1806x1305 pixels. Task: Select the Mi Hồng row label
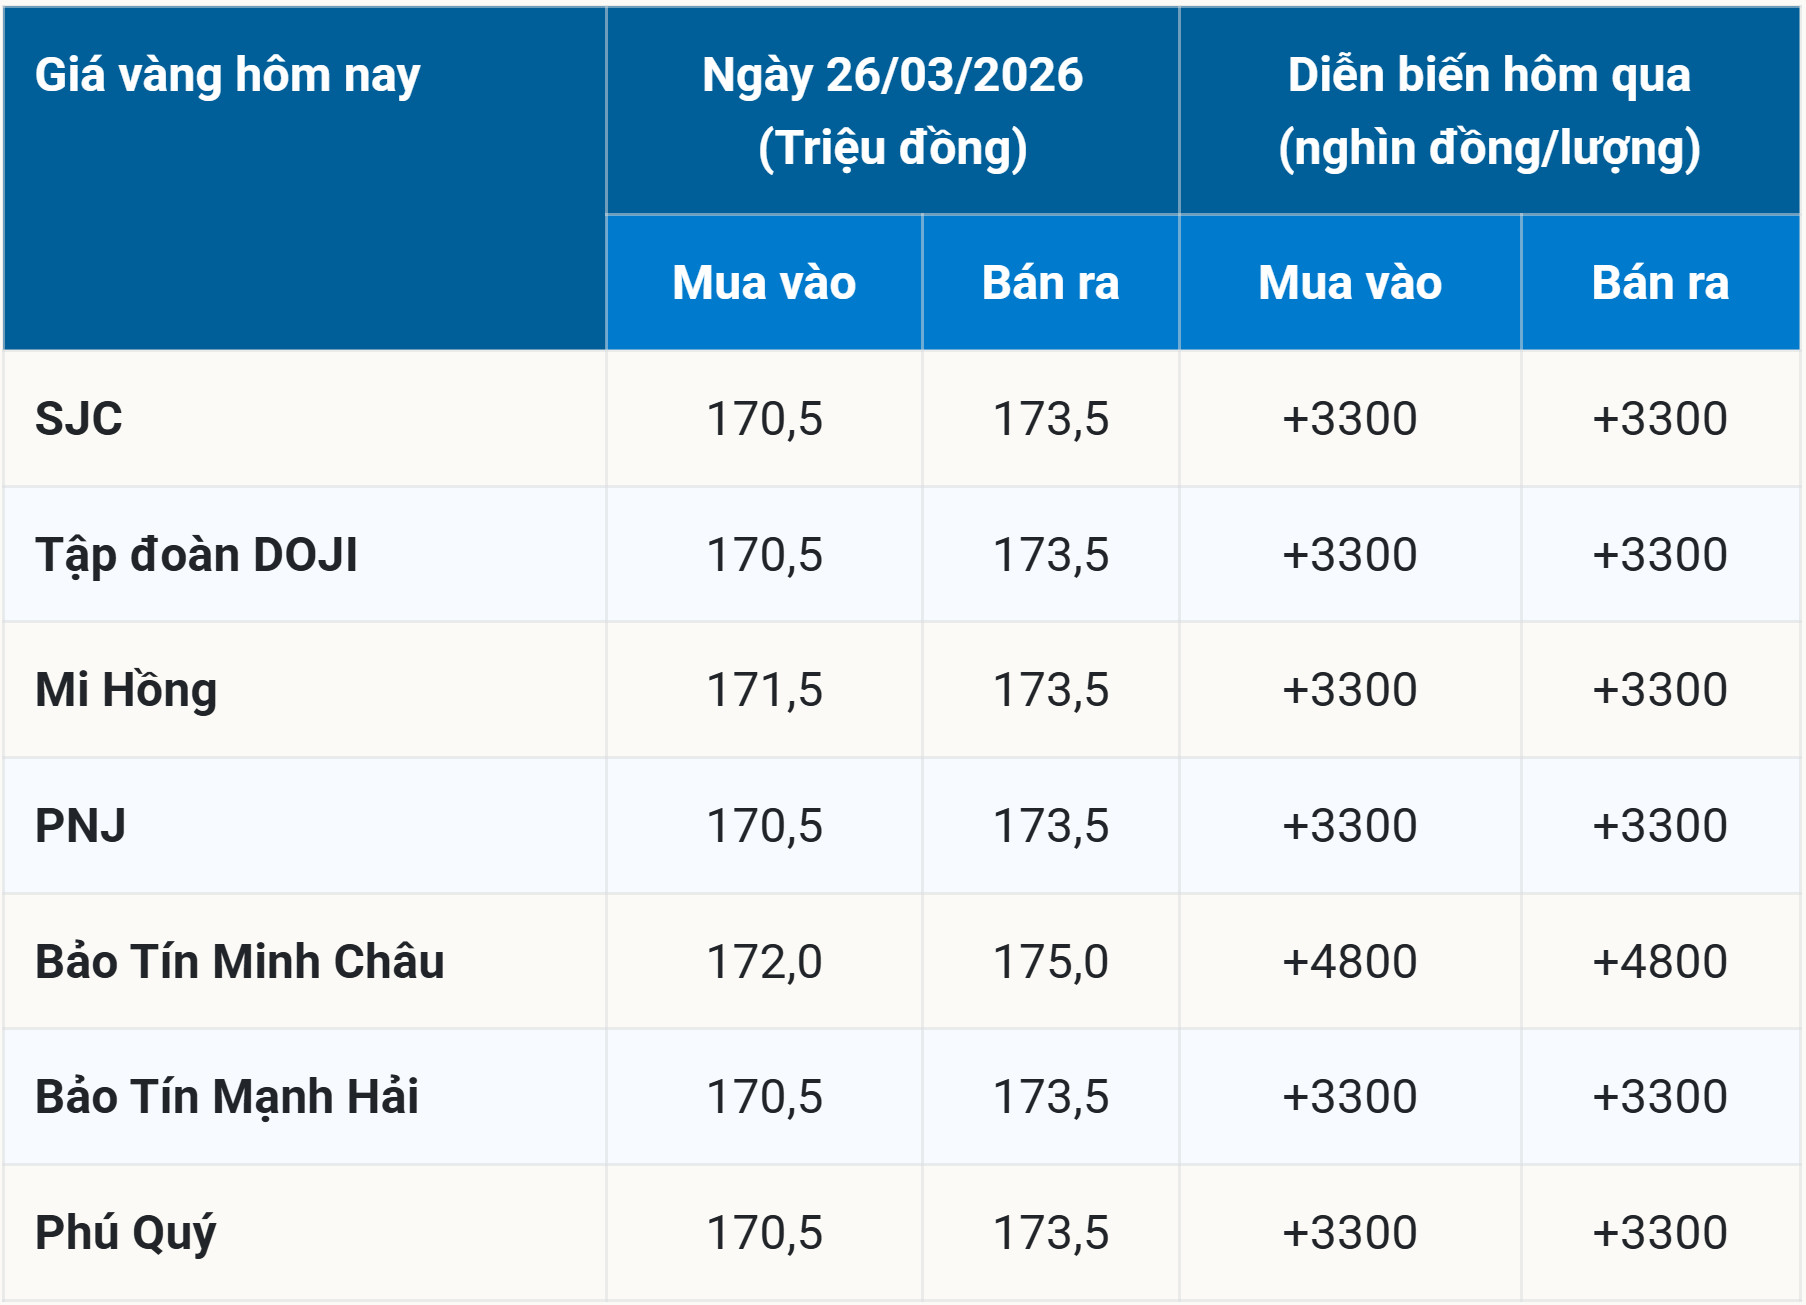click(126, 690)
